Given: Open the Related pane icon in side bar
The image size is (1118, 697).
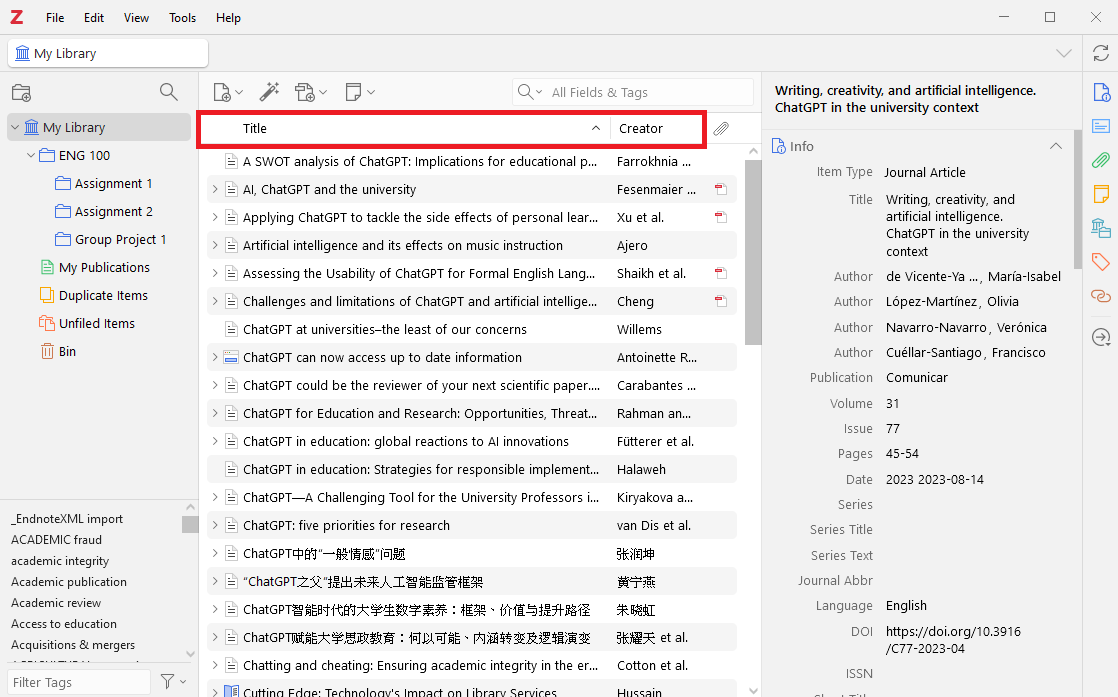Looking at the screenshot, I should click(1100, 296).
